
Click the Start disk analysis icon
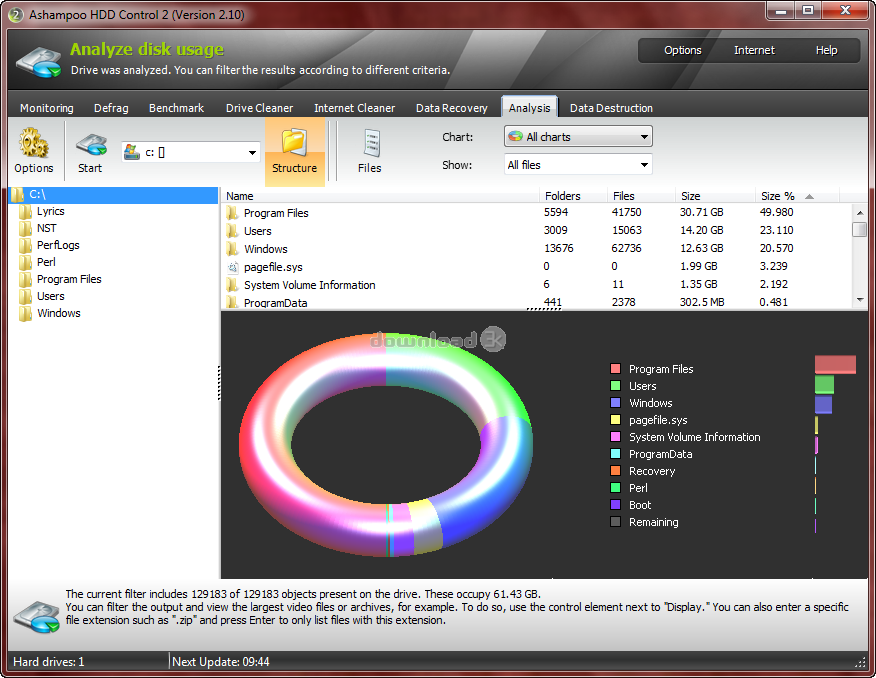point(90,144)
